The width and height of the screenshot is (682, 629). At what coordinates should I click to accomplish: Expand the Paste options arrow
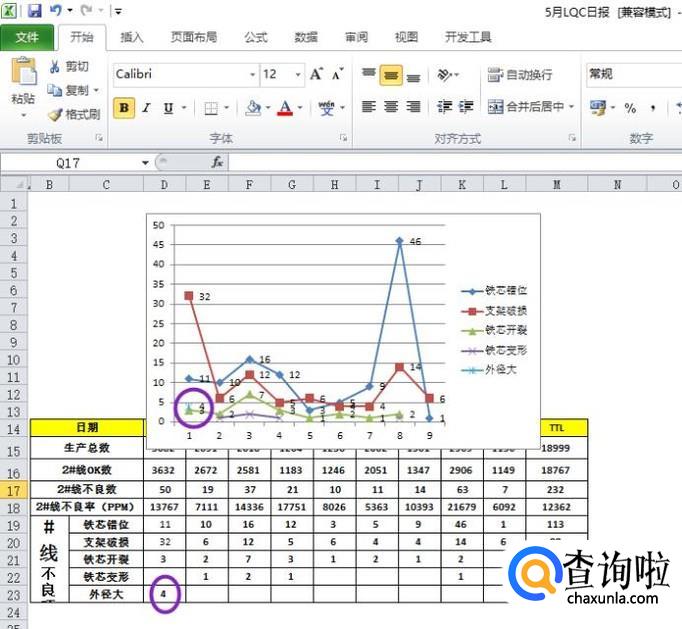tap(23, 115)
